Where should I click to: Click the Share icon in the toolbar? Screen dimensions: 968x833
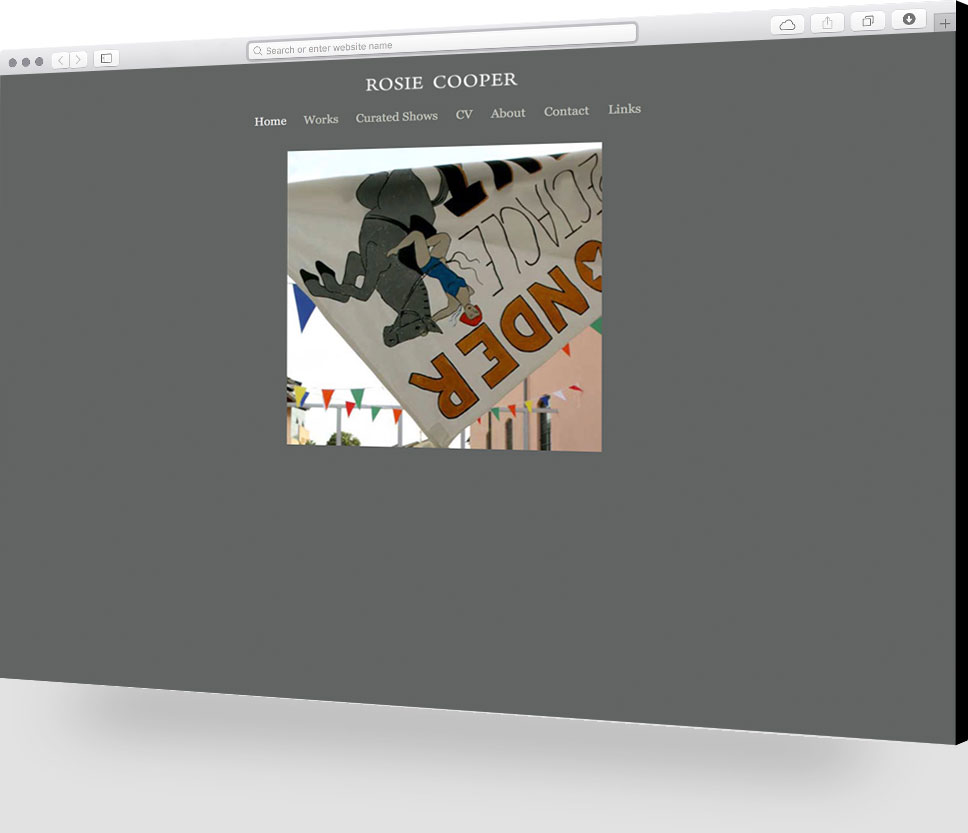coord(827,23)
